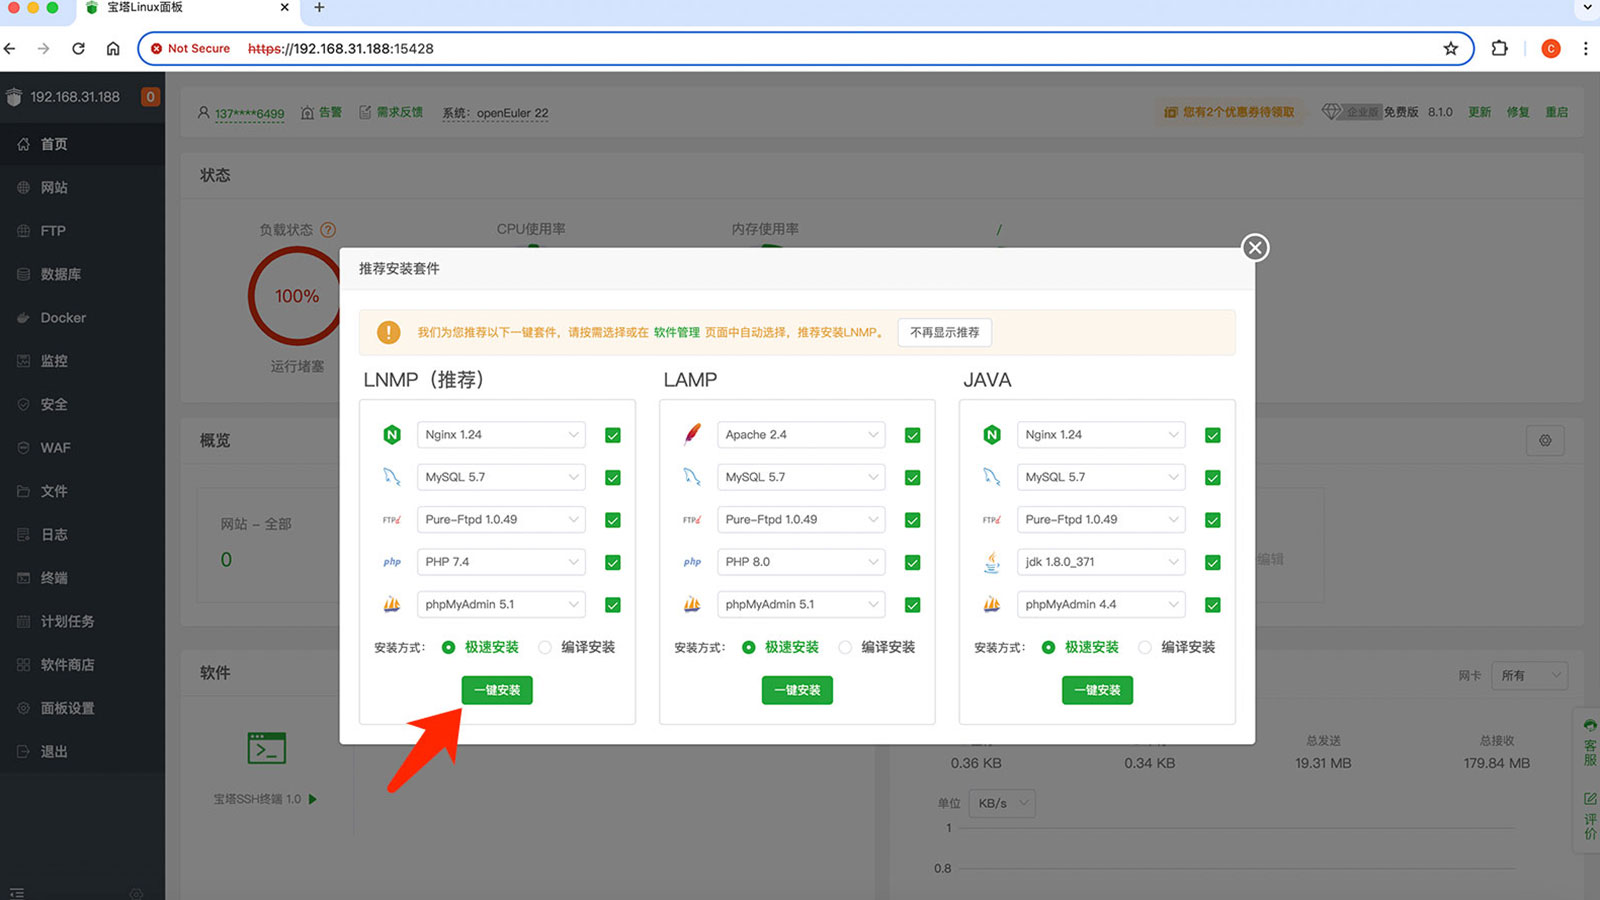Uncheck the JAVA jdk 1.8.0_371 checkbox
The height and width of the screenshot is (900, 1600).
1212,562
